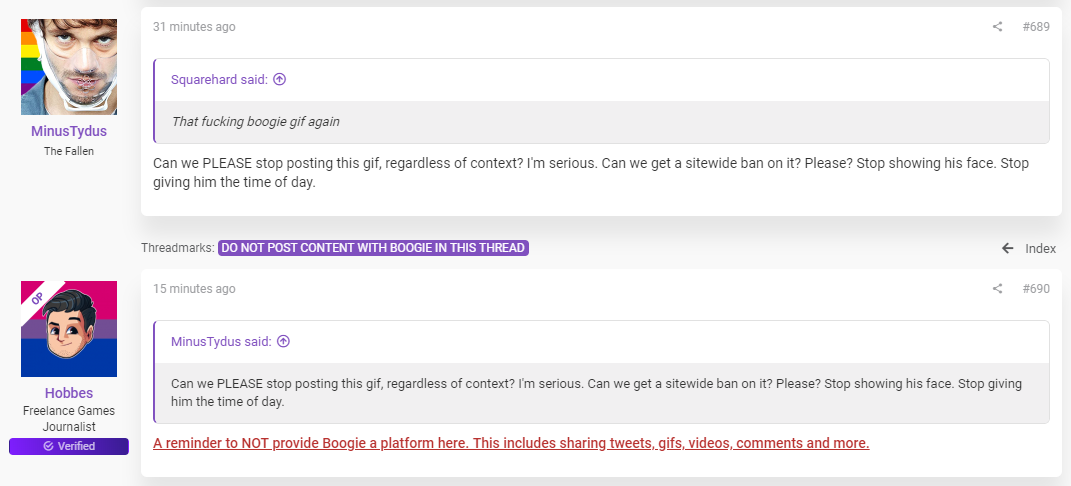Go to threadmarks Index
Viewport: 1071px width, 486px height.
tap(1040, 248)
